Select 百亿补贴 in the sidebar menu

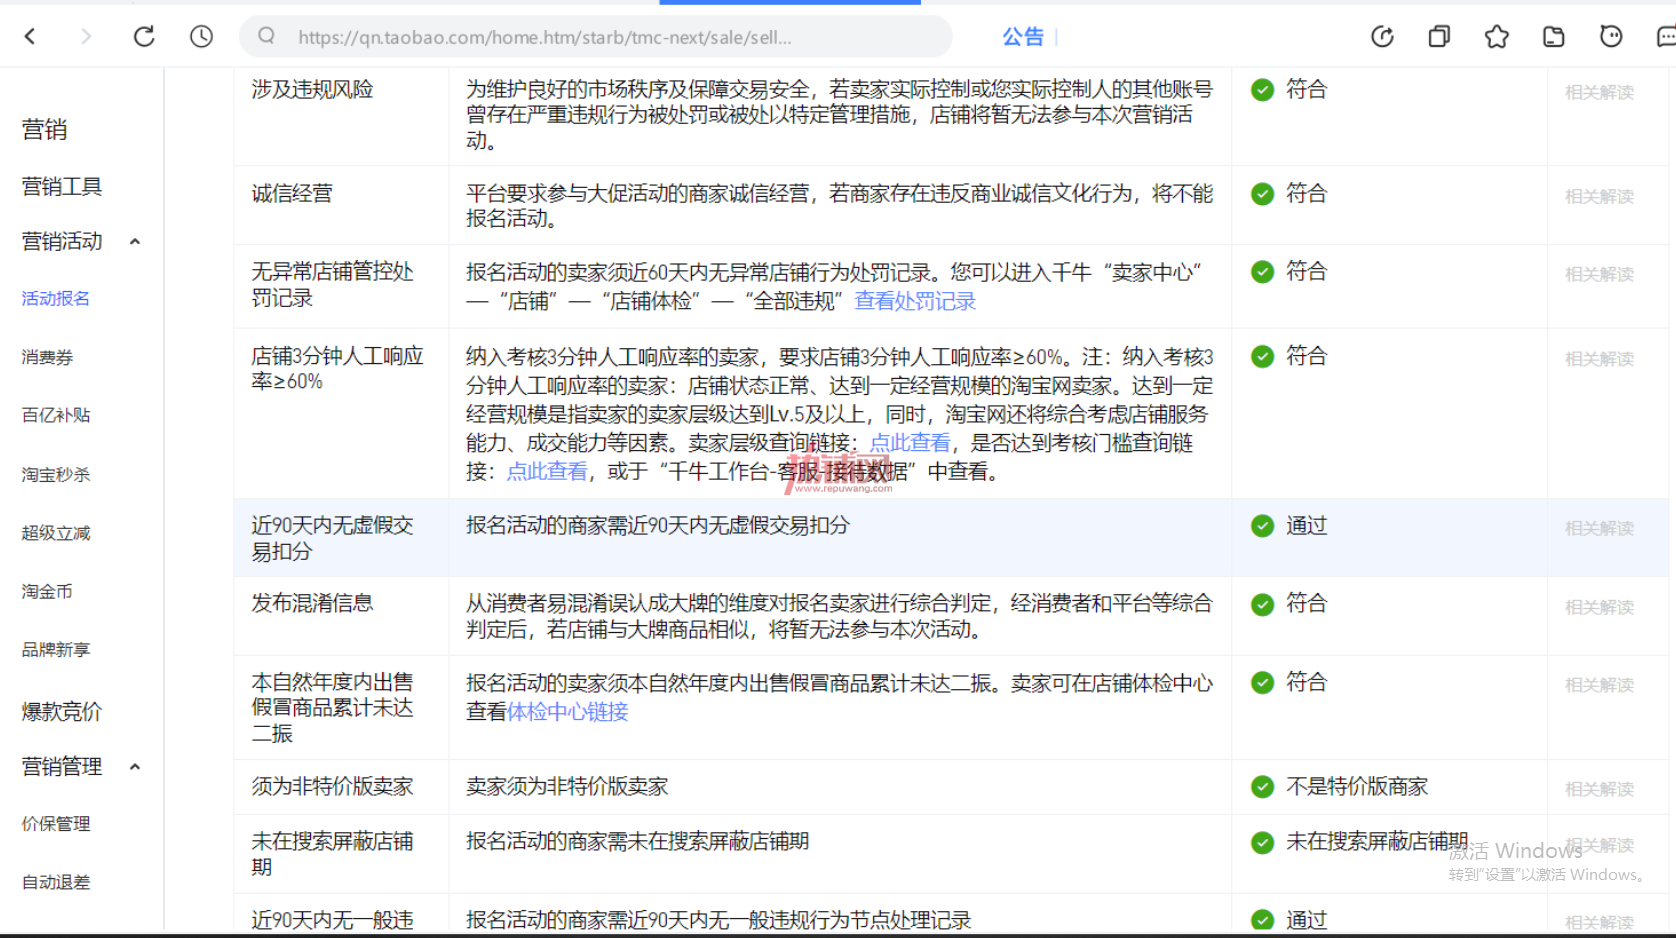tap(56, 415)
